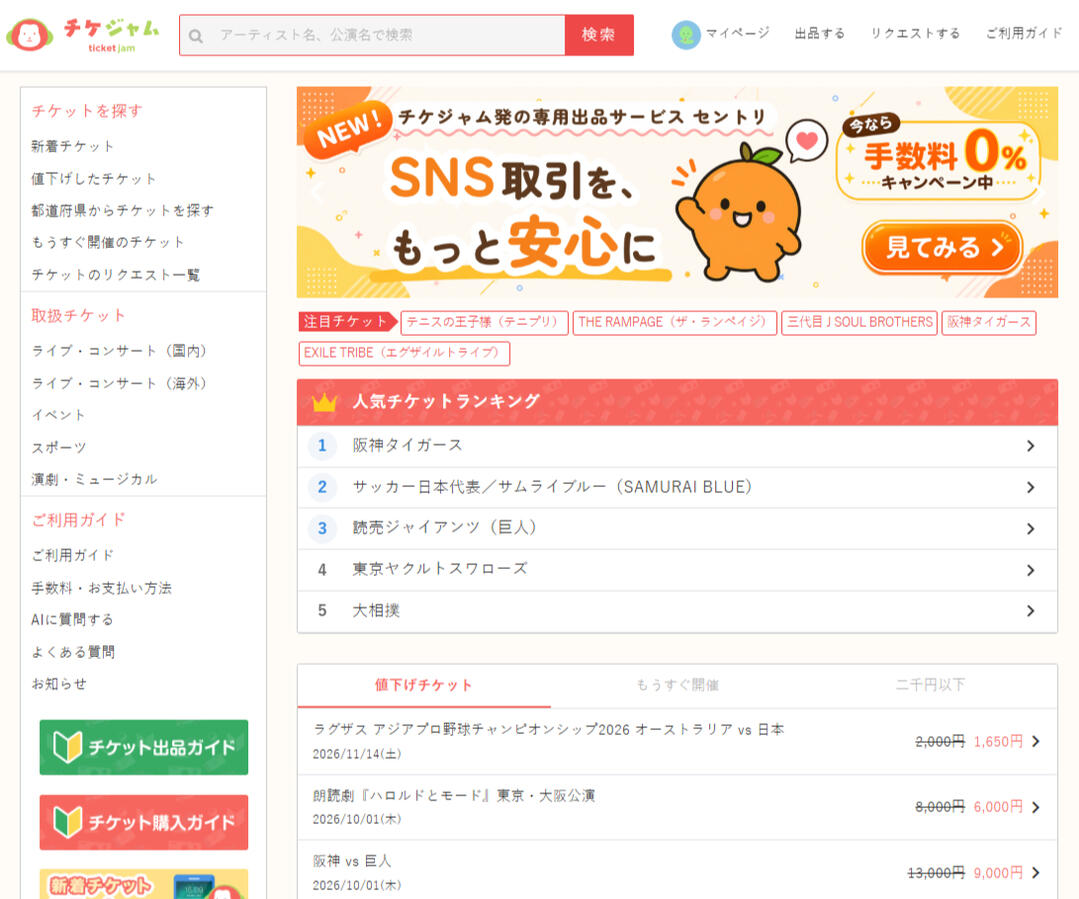Open もうすぐ開催のチケット sidebar link
The height and width of the screenshot is (899, 1079).
[108, 242]
